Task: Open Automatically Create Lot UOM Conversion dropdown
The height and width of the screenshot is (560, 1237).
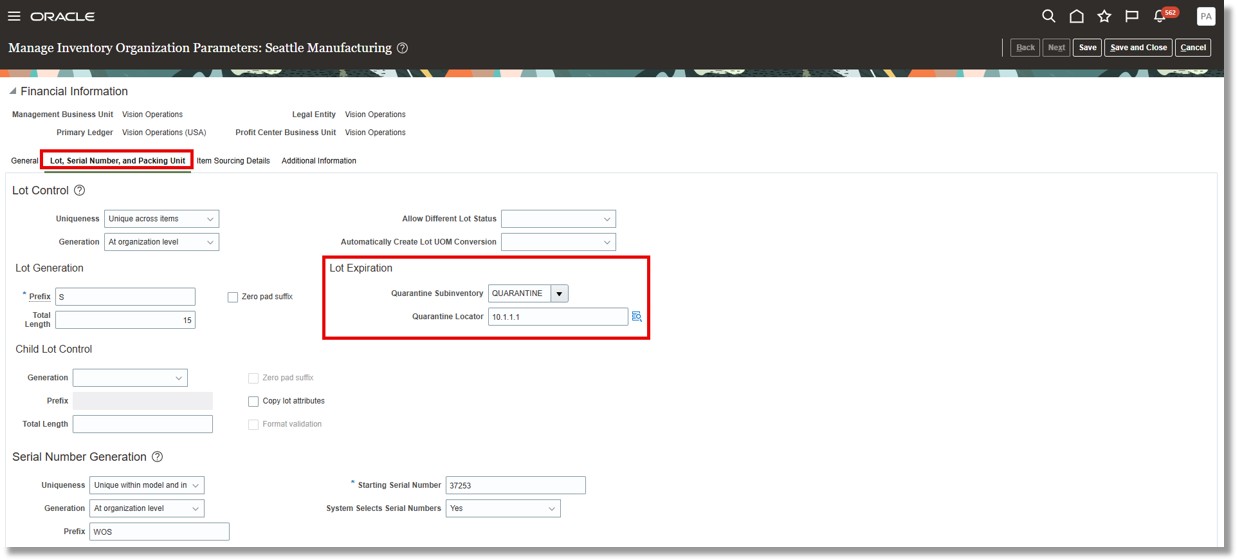Action: tap(558, 242)
